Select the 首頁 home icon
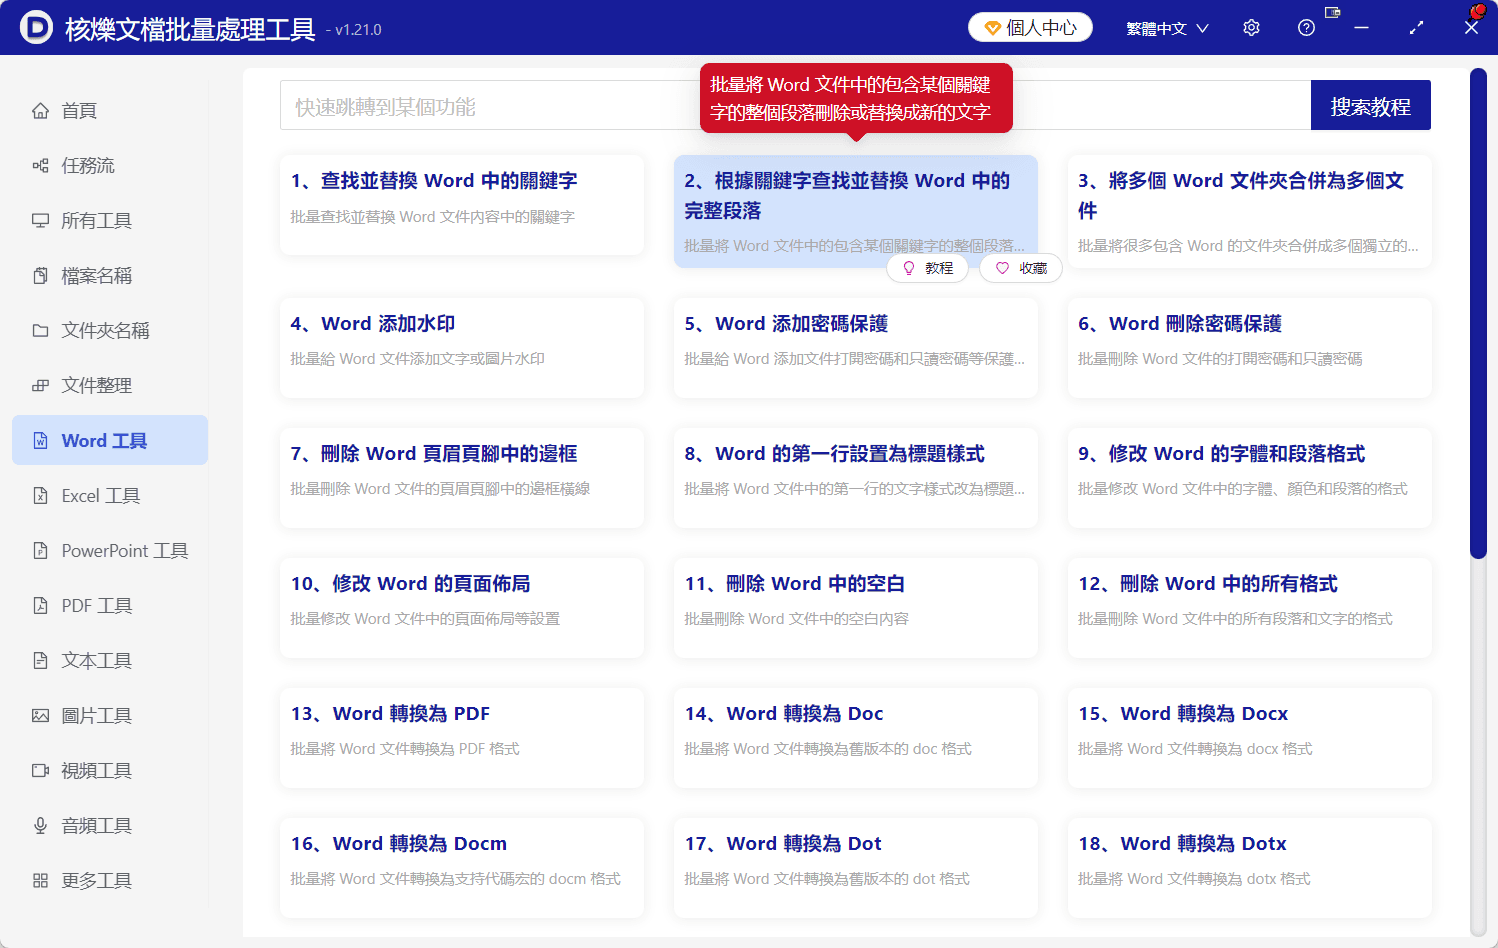This screenshot has height=948, width=1498. [x=40, y=110]
